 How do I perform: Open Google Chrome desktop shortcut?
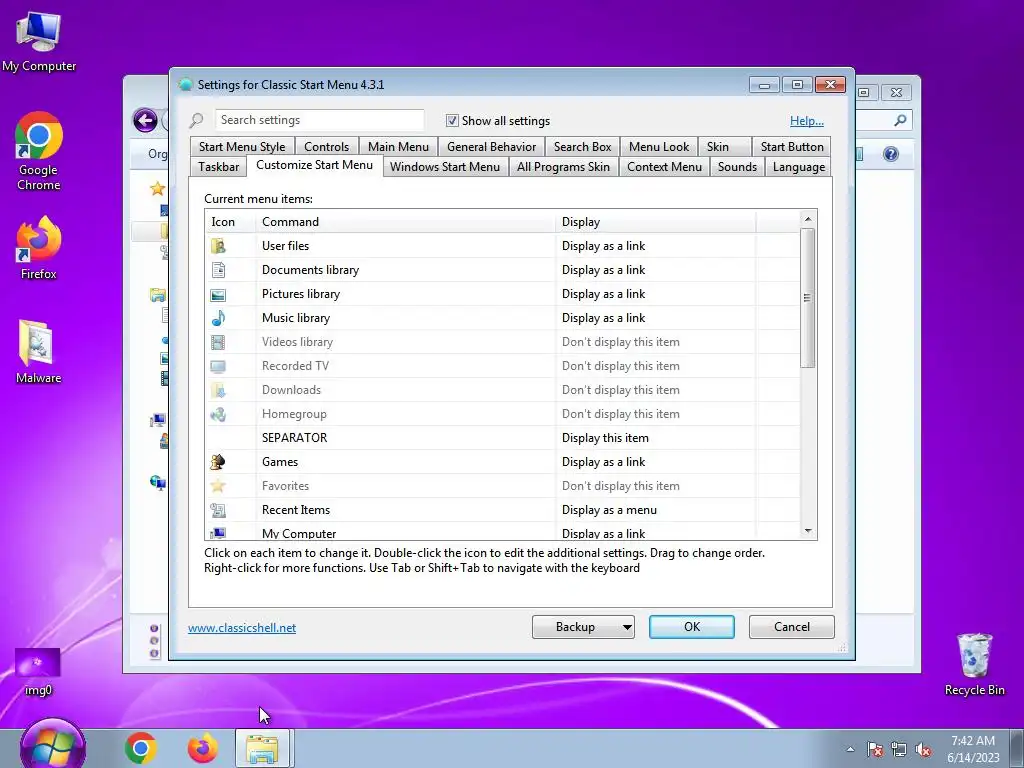39,151
